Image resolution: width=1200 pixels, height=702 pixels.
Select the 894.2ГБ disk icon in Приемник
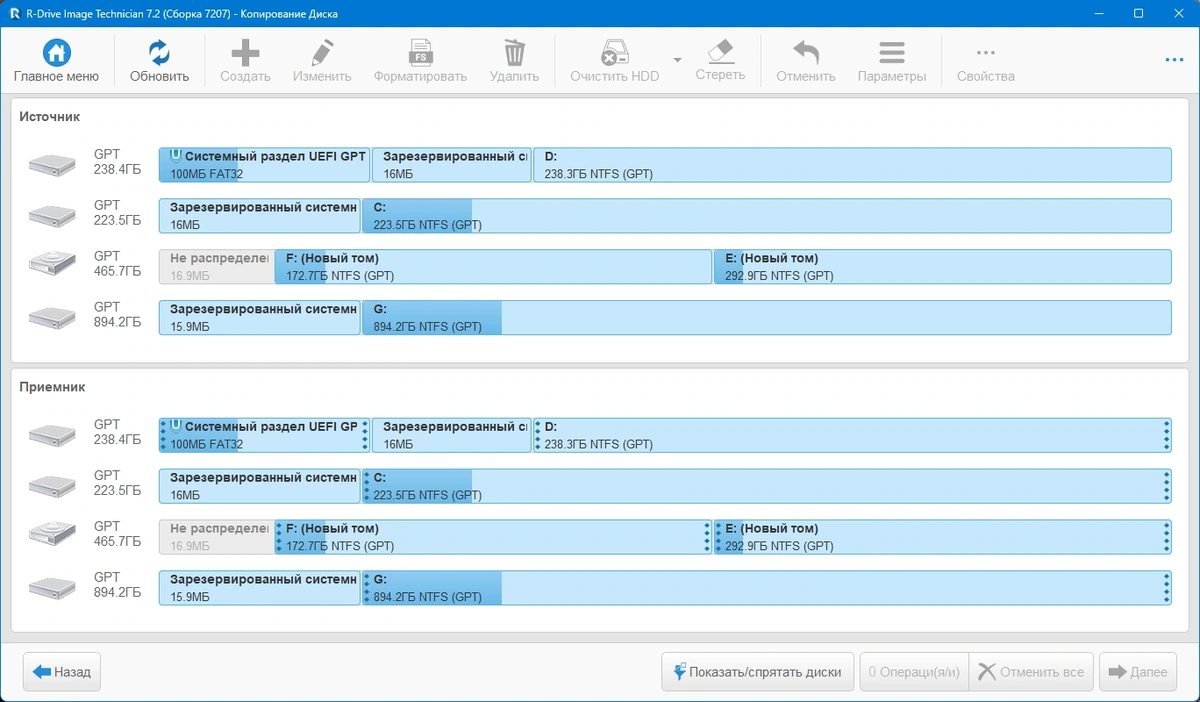click(52, 589)
